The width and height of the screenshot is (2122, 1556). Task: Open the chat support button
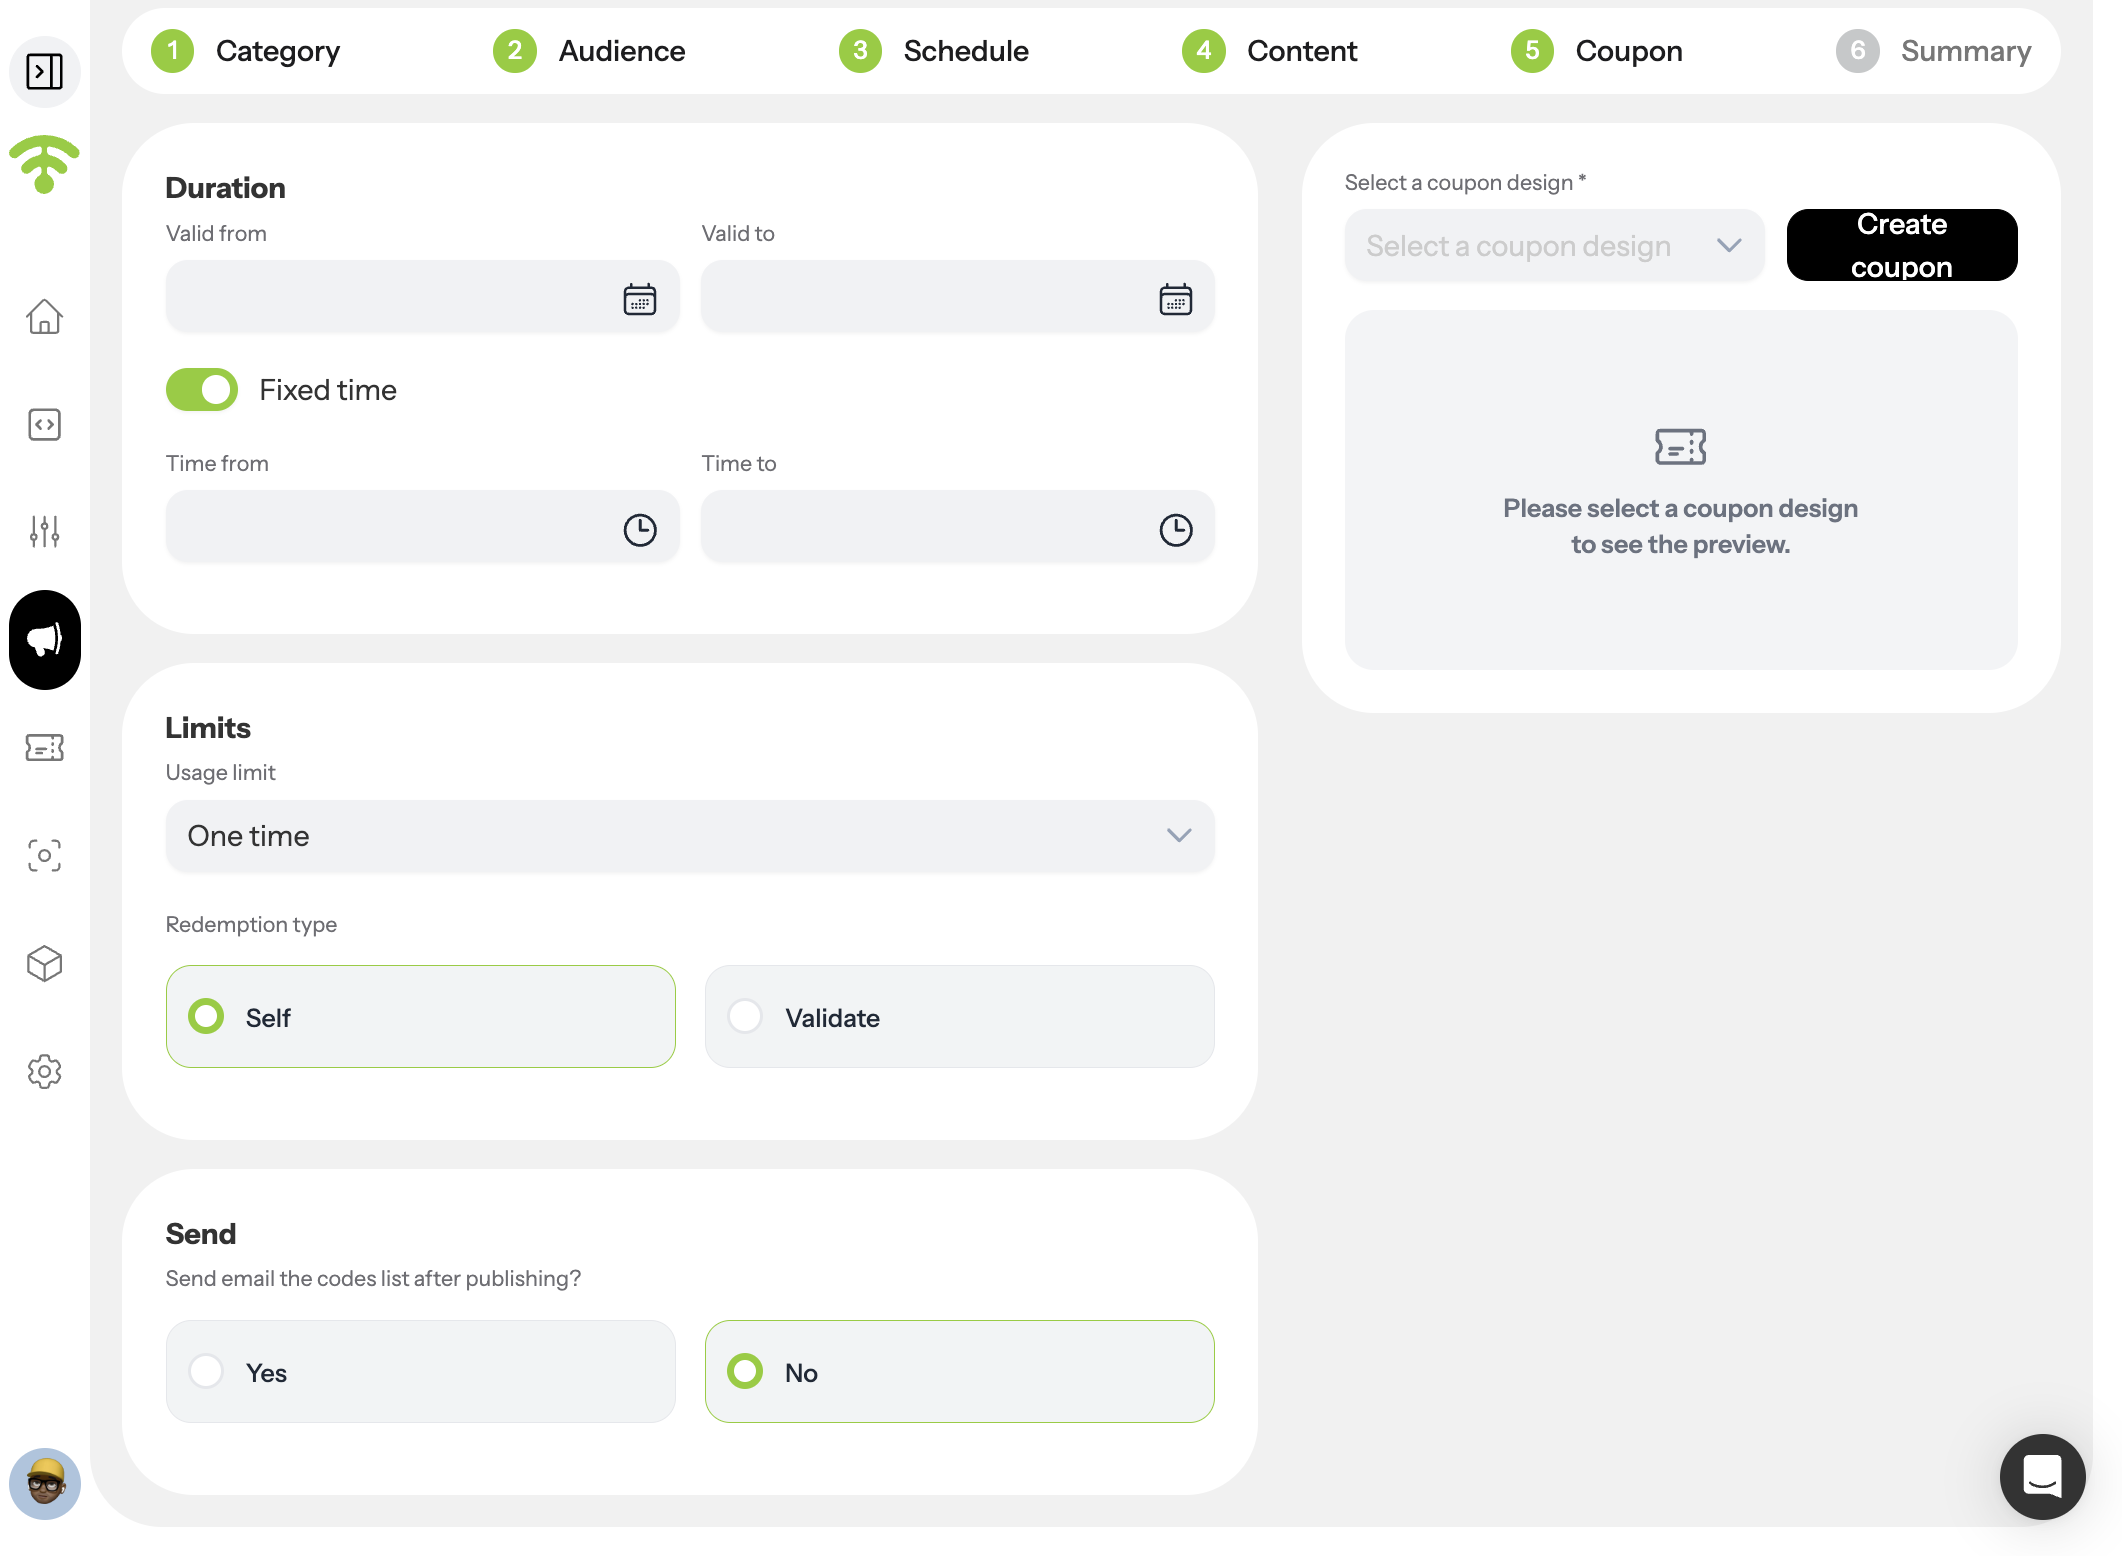(2042, 1476)
